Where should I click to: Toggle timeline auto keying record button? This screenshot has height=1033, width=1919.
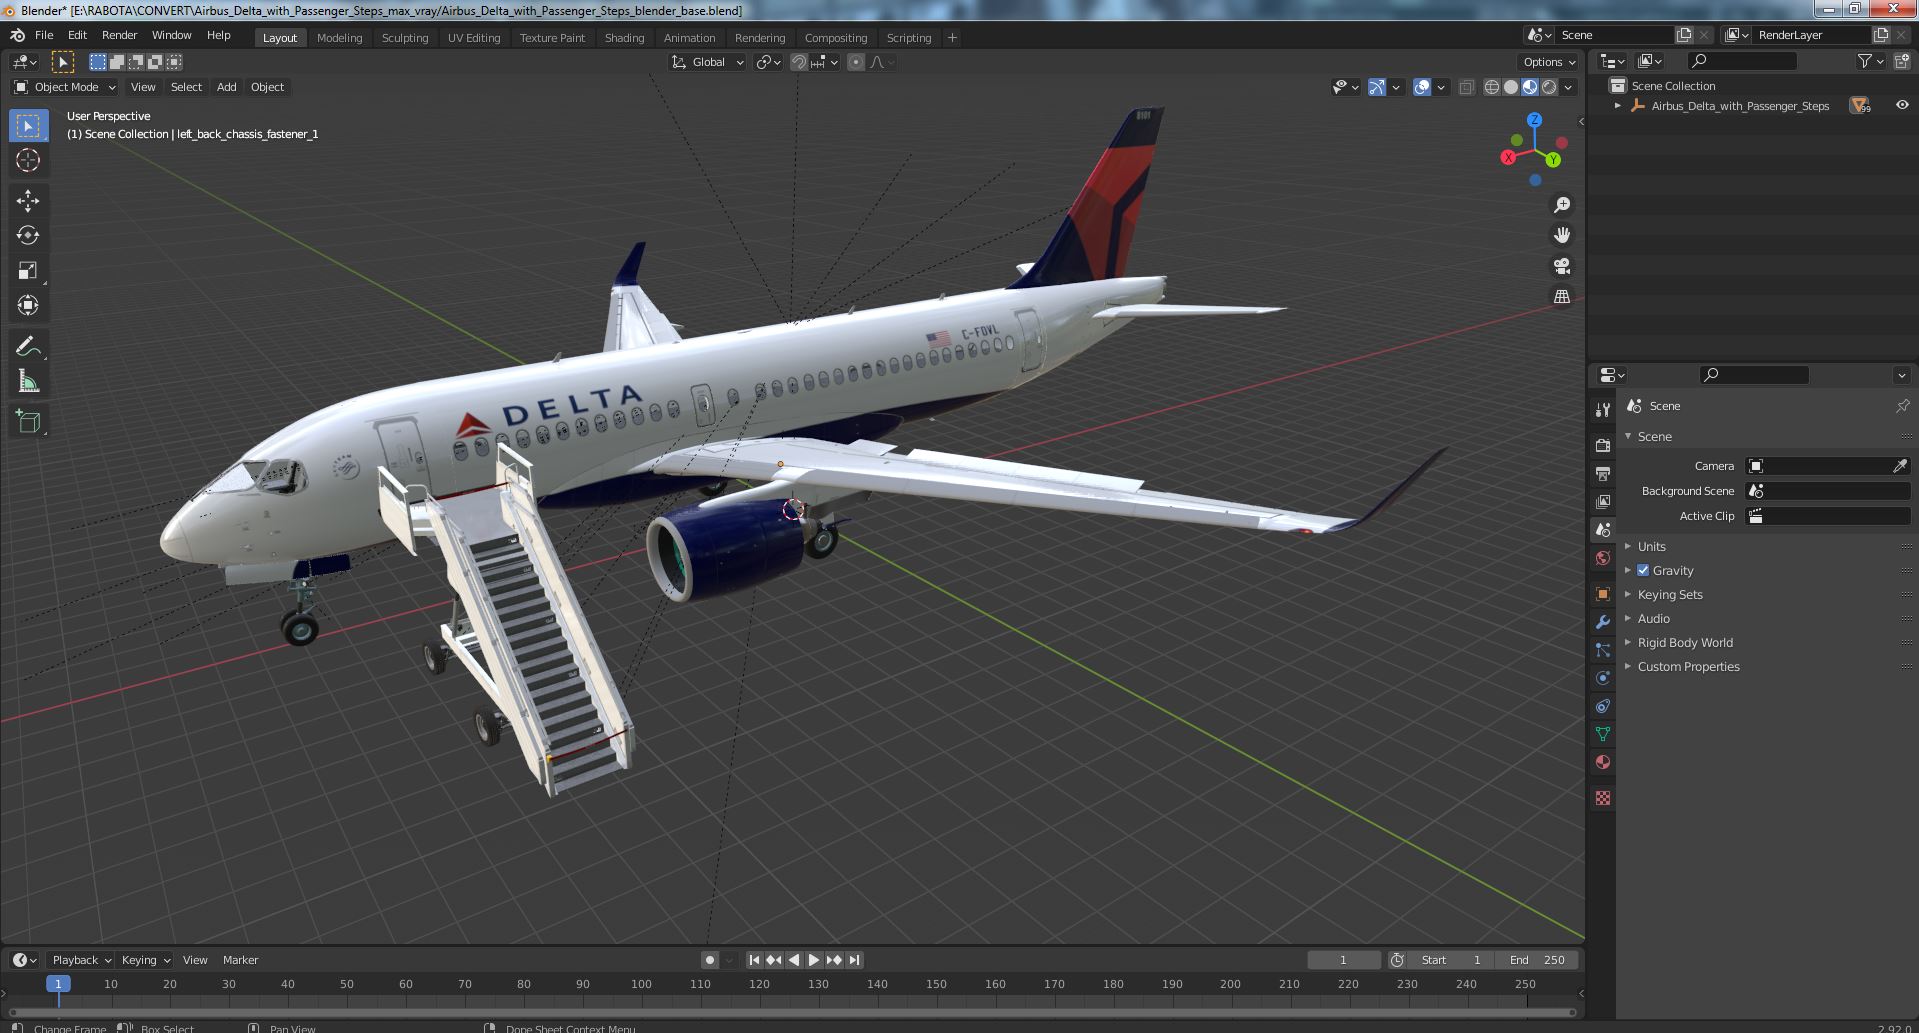(x=710, y=960)
